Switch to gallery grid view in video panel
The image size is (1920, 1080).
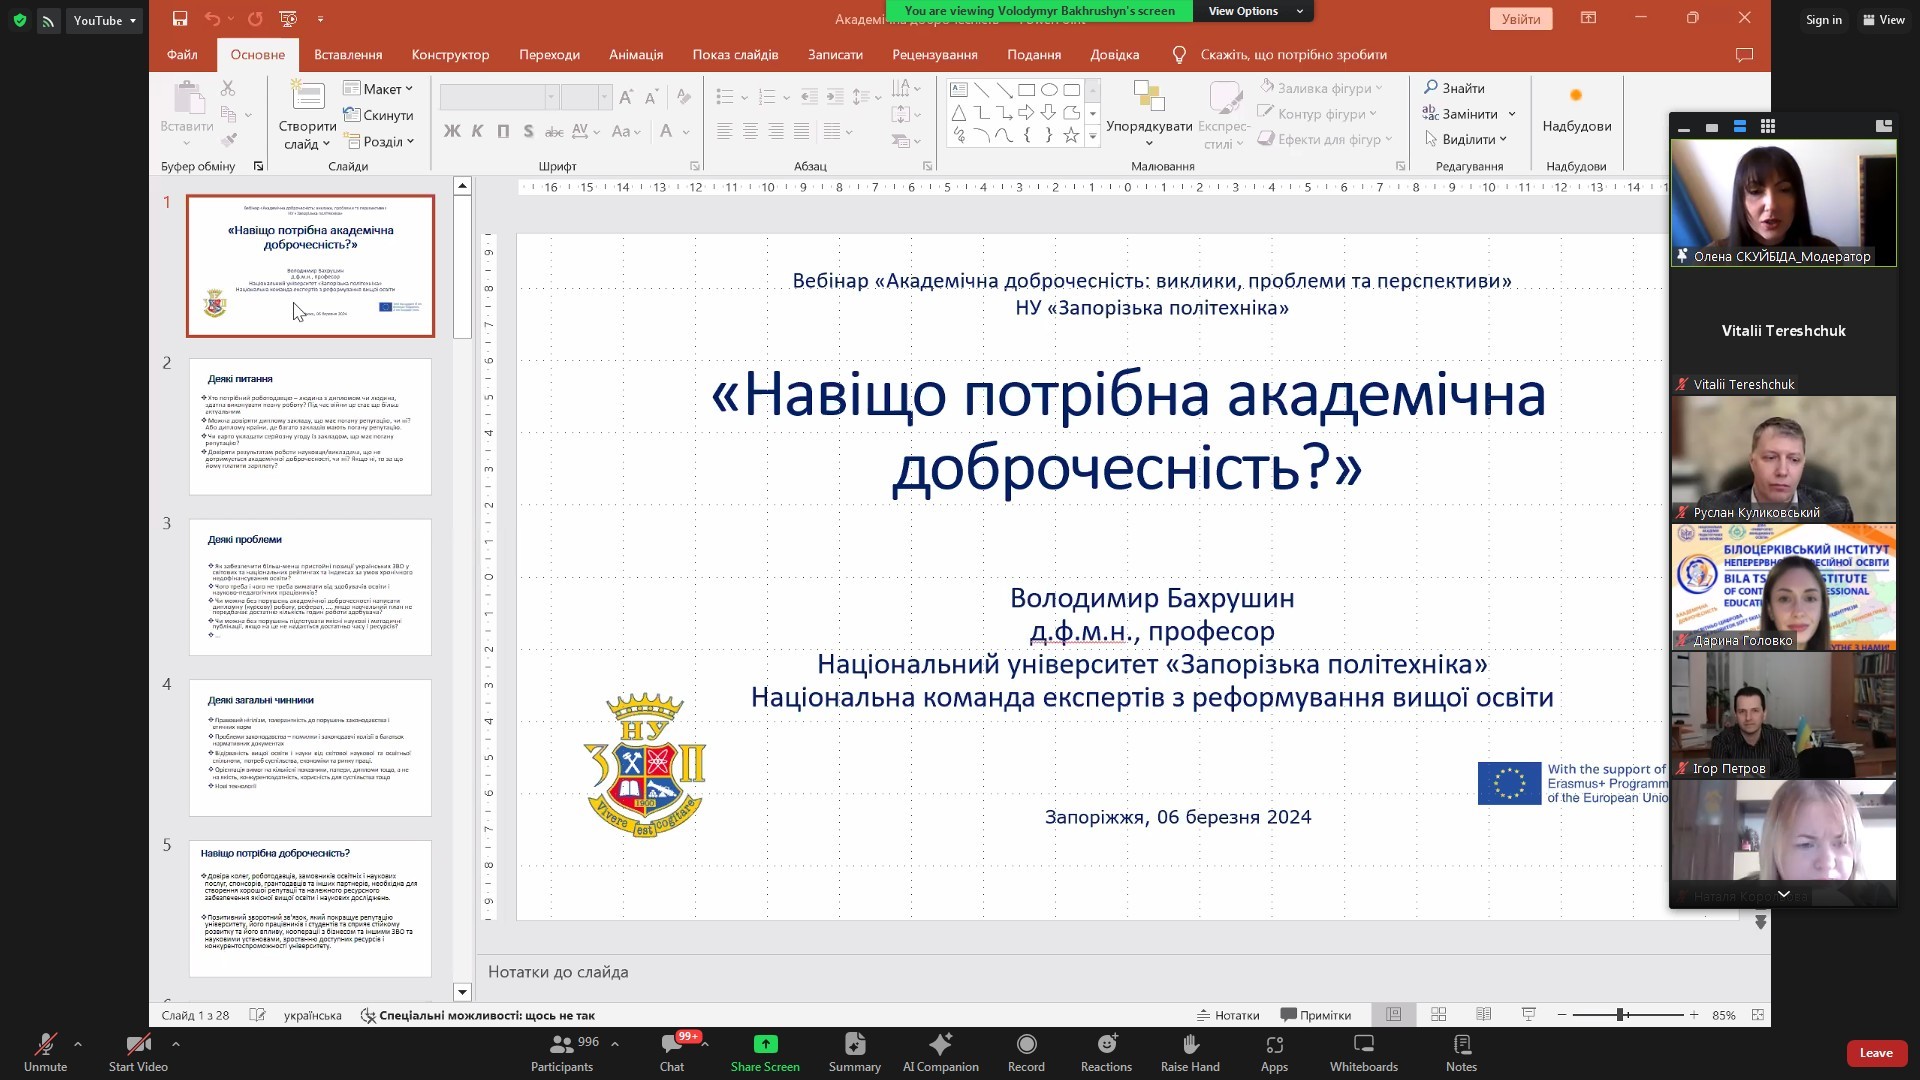point(1767,126)
